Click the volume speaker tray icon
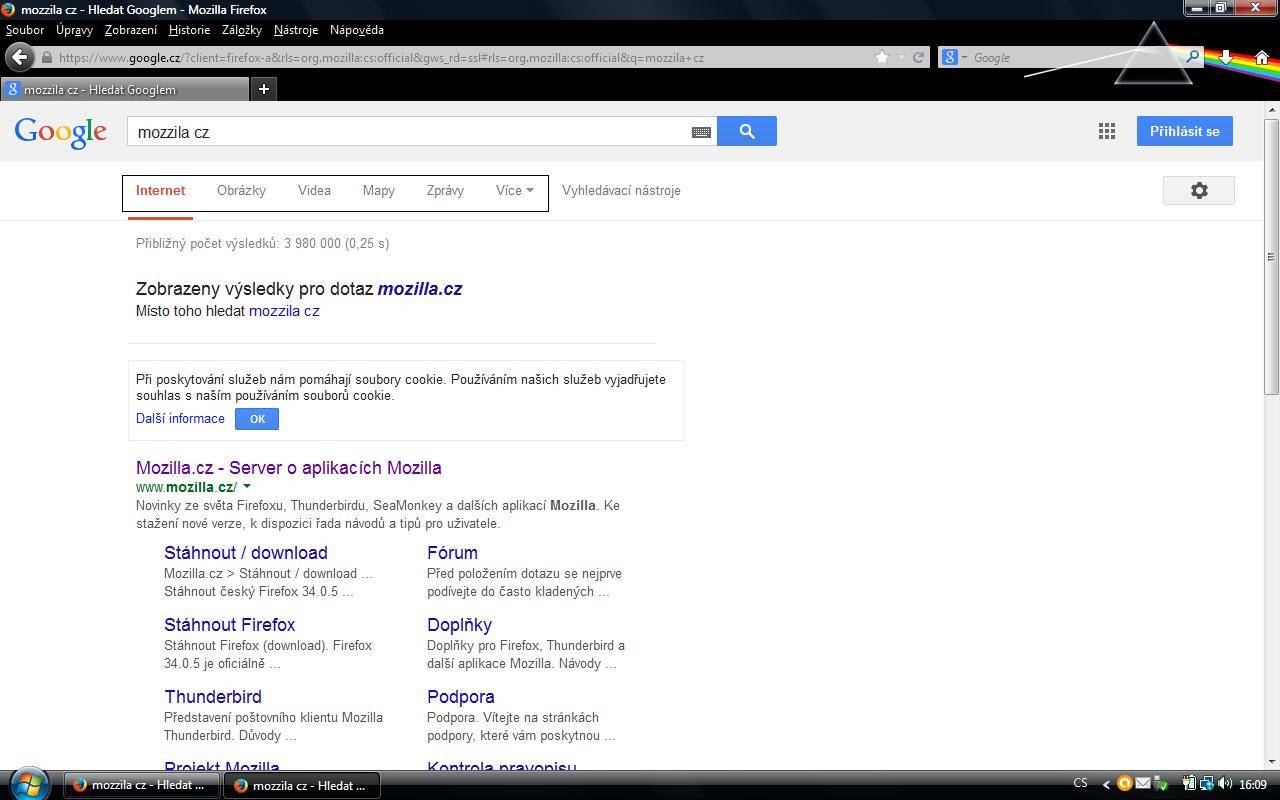Screen dimensions: 1280x800 (x=1225, y=784)
